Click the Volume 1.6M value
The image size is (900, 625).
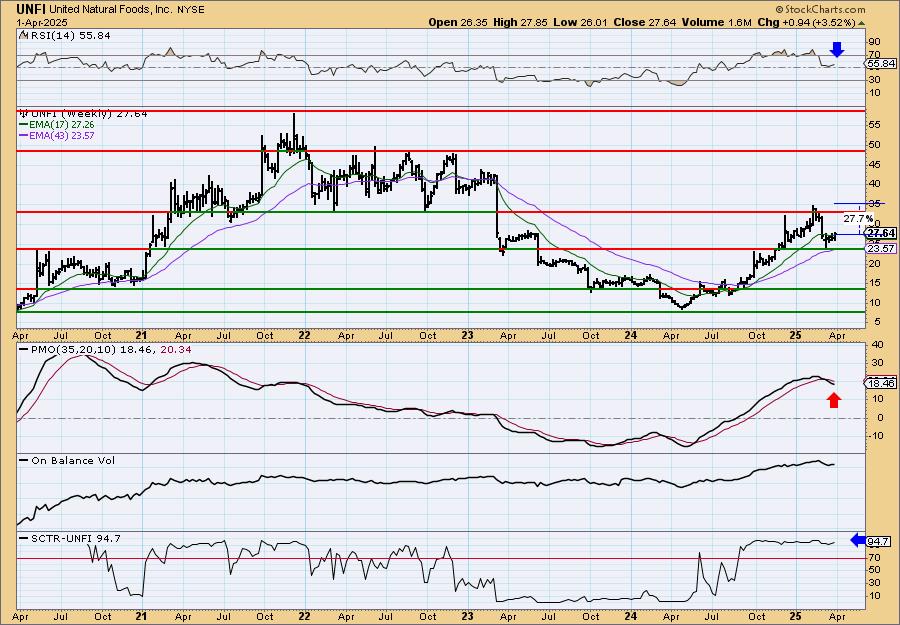(x=715, y=23)
